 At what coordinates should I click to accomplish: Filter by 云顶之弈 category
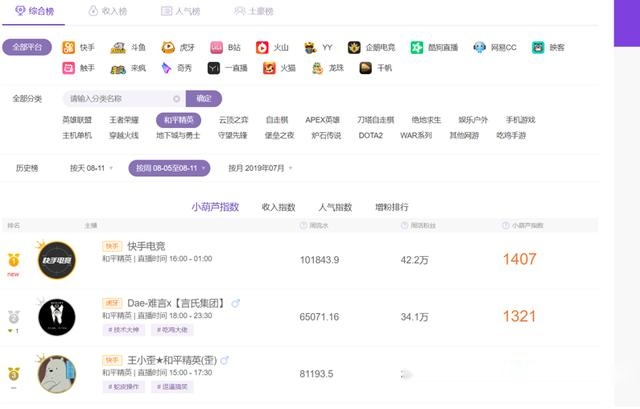(x=233, y=120)
